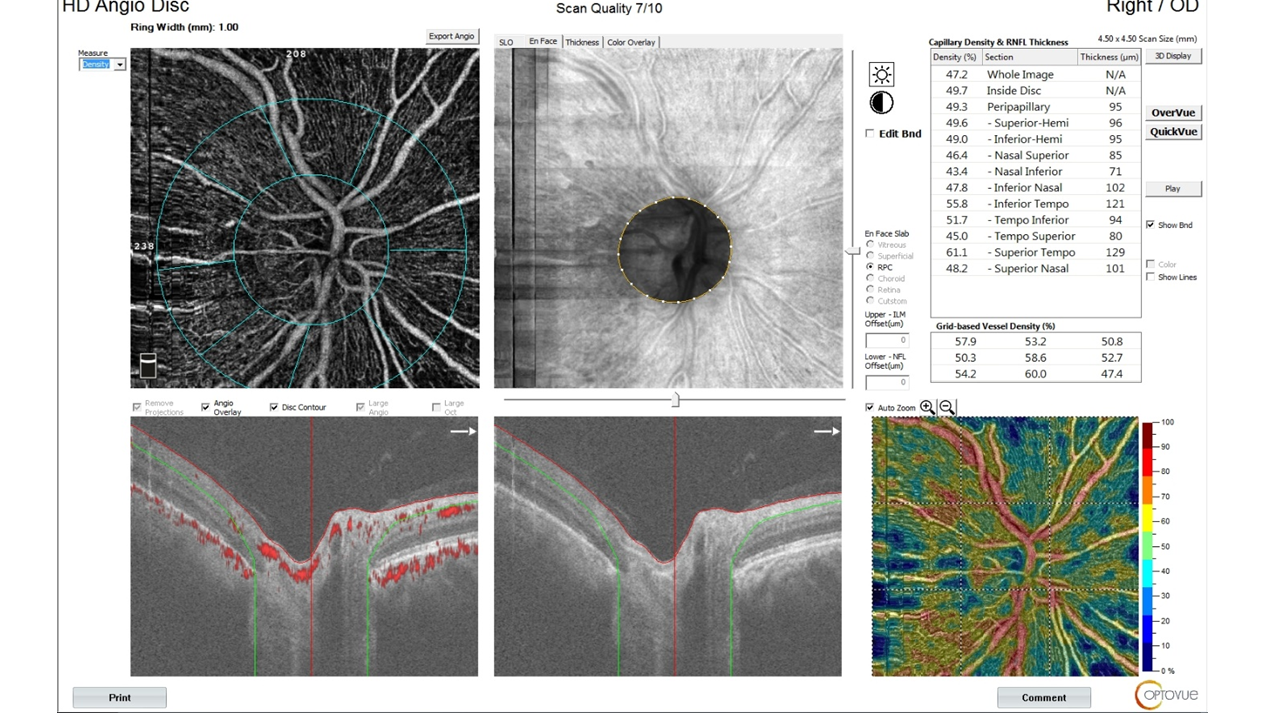1280x720 pixels.
Task: Select the Tempo Inferior row
Action: 1036,219
